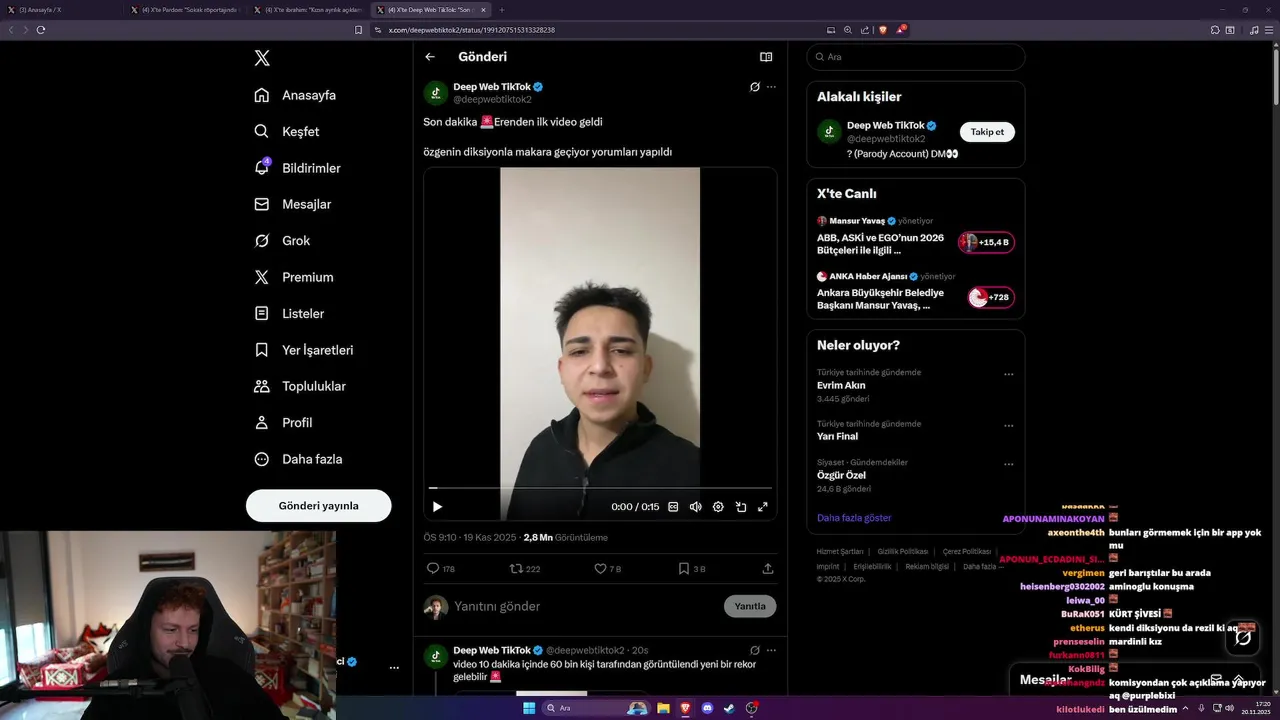Open video playback settings gear
Image resolution: width=1280 pixels, height=720 pixels.
point(718,507)
